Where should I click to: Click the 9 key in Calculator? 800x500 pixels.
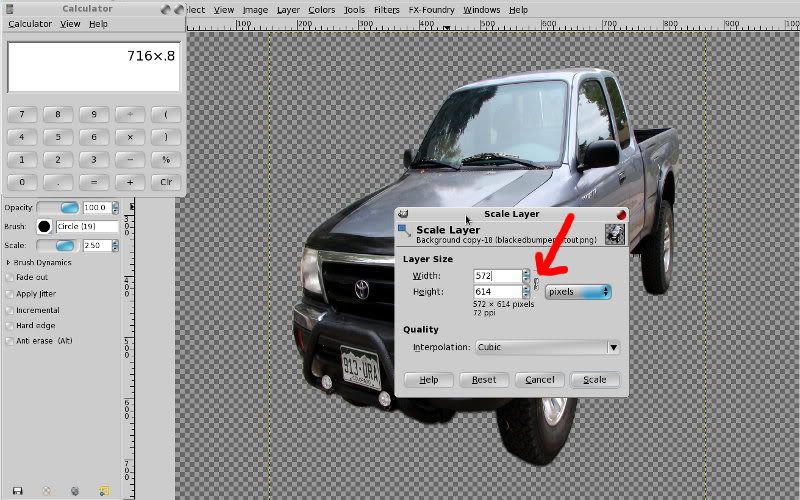pyautogui.click(x=94, y=115)
